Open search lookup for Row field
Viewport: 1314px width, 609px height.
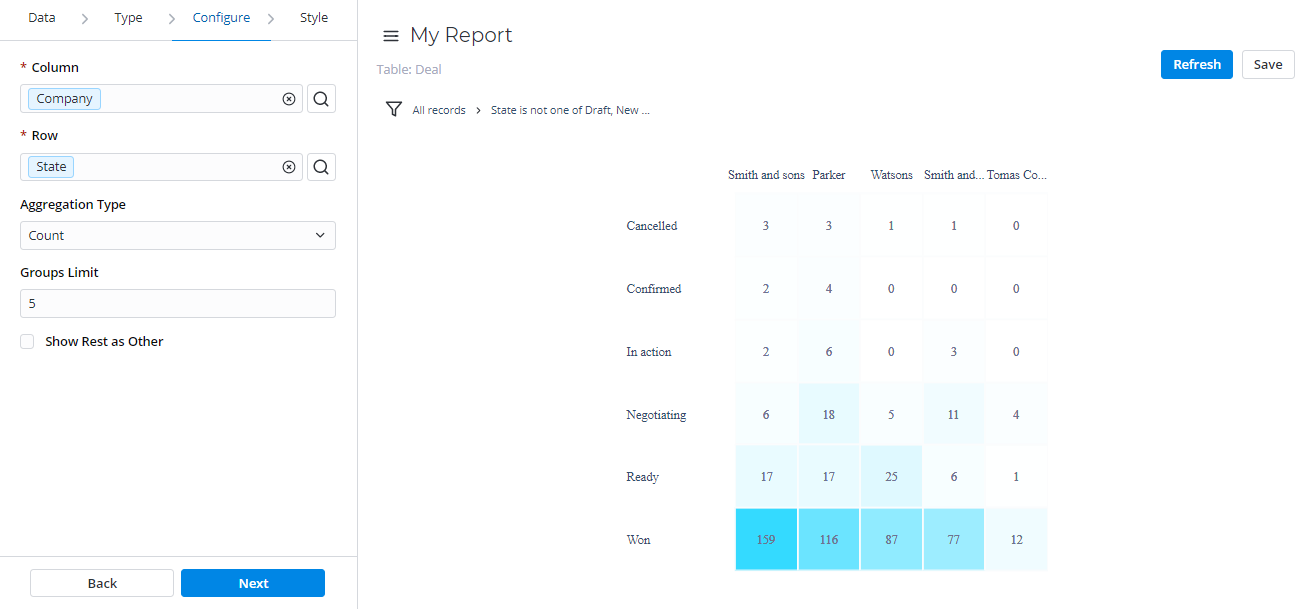pos(321,167)
